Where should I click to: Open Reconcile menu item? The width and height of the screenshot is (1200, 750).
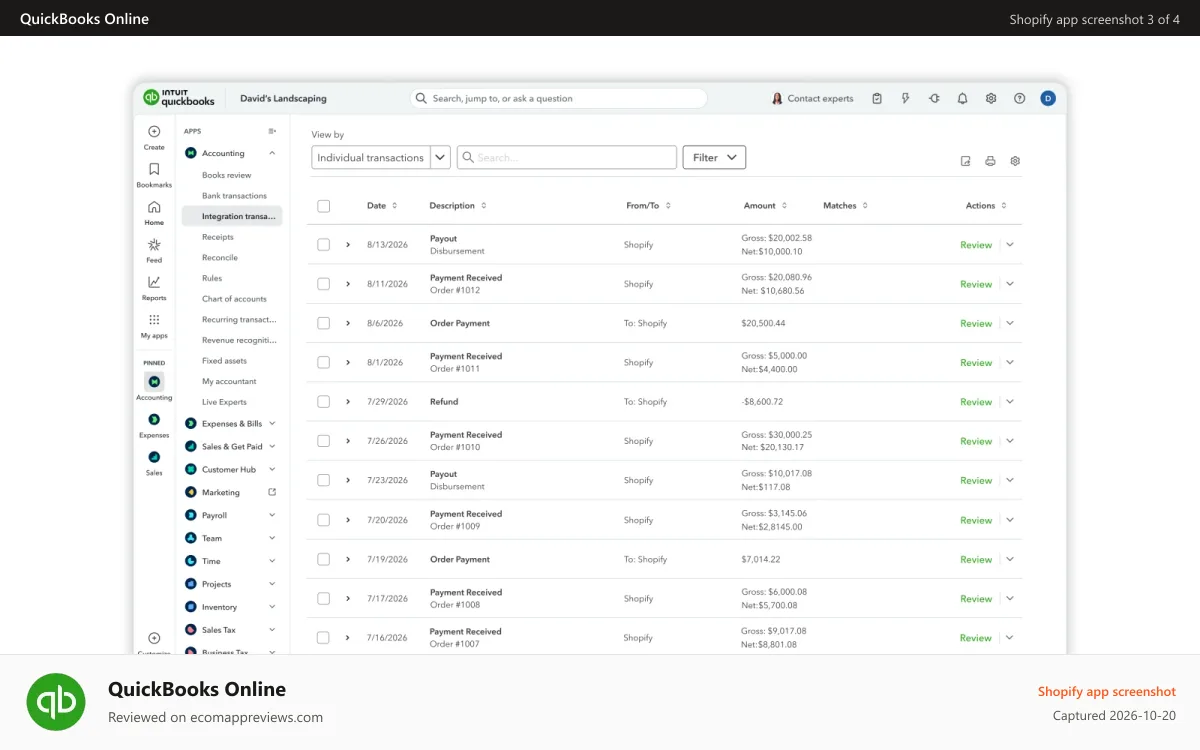220,258
